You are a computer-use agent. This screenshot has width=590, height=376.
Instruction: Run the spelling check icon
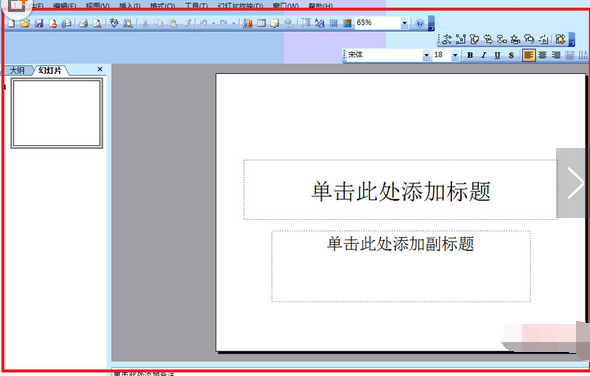114,23
